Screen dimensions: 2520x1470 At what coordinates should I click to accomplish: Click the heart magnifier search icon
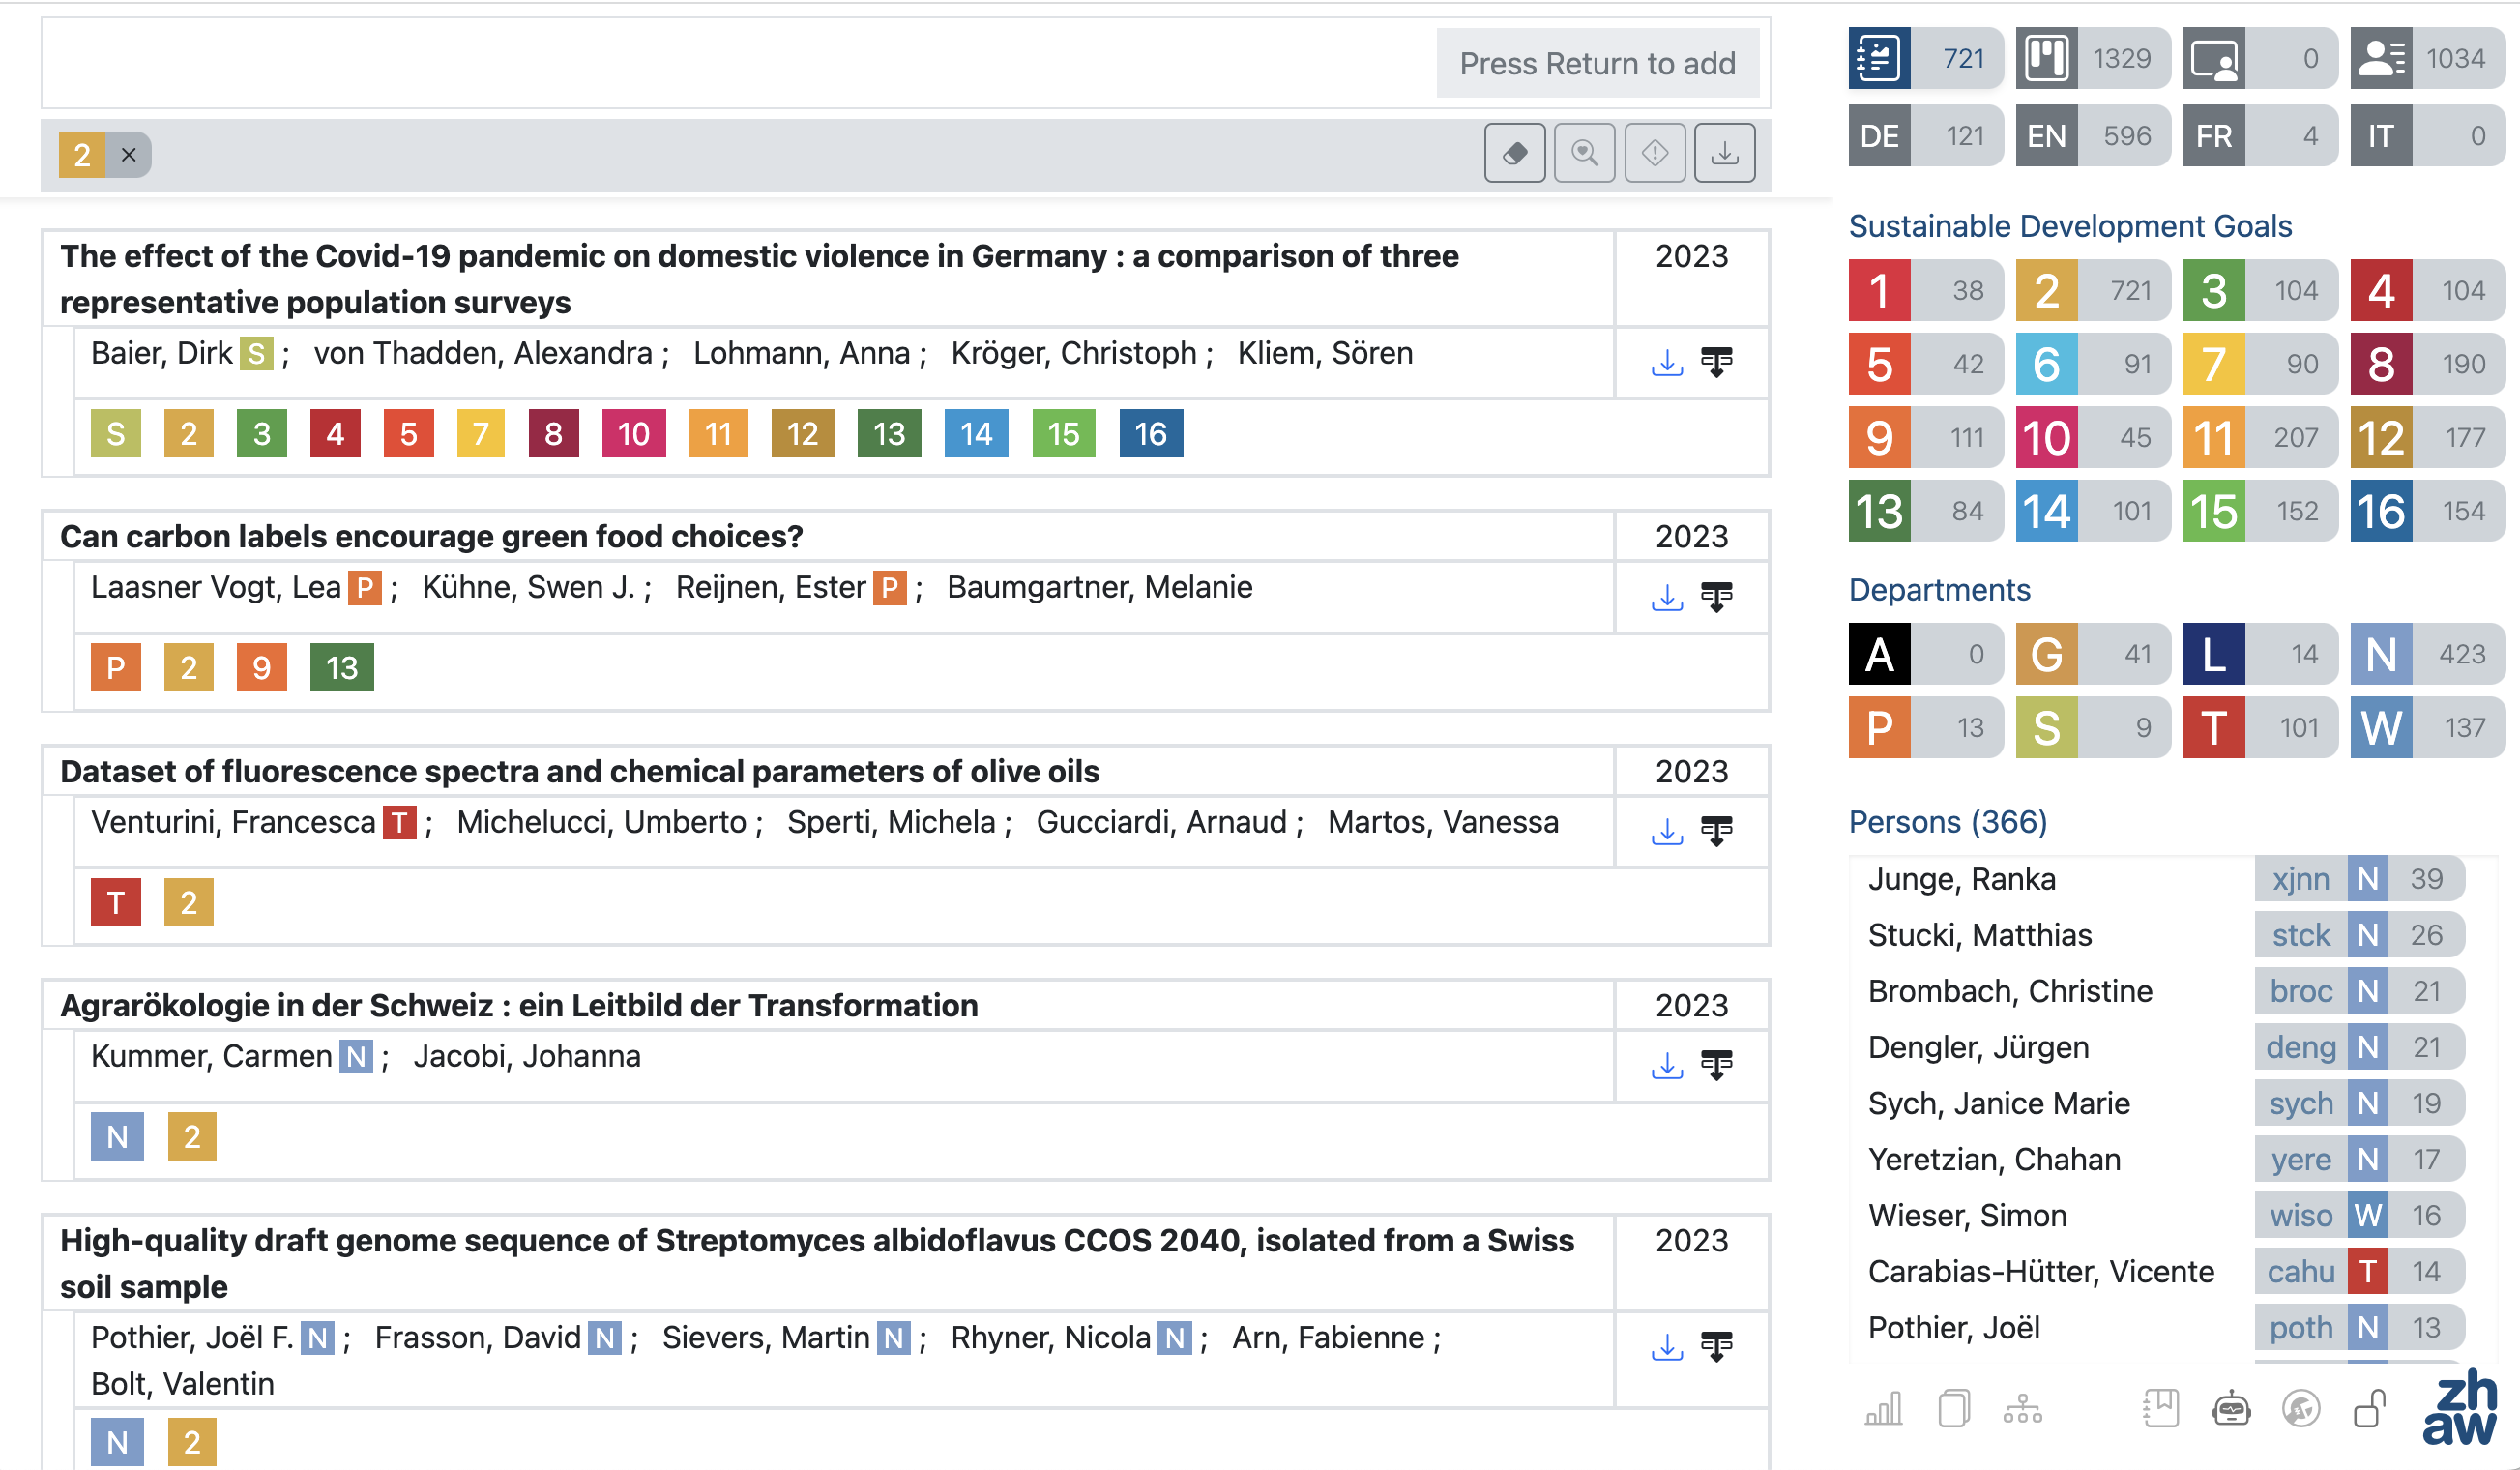click(1584, 154)
